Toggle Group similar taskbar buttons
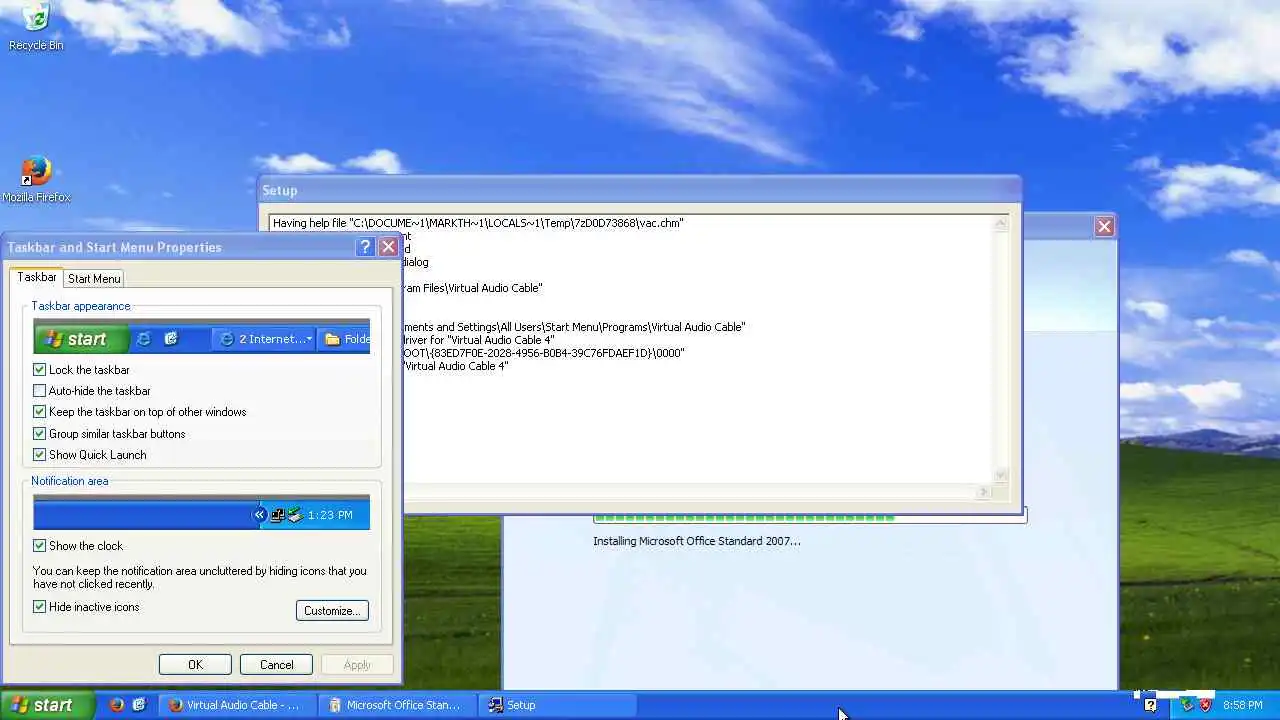The height and width of the screenshot is (720, 1280). tap(40, 434)
